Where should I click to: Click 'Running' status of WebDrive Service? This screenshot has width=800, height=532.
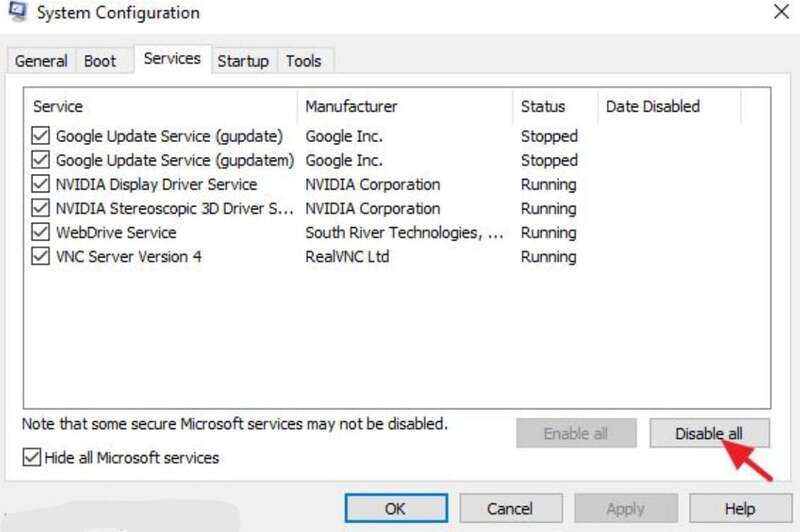(548, 233)
